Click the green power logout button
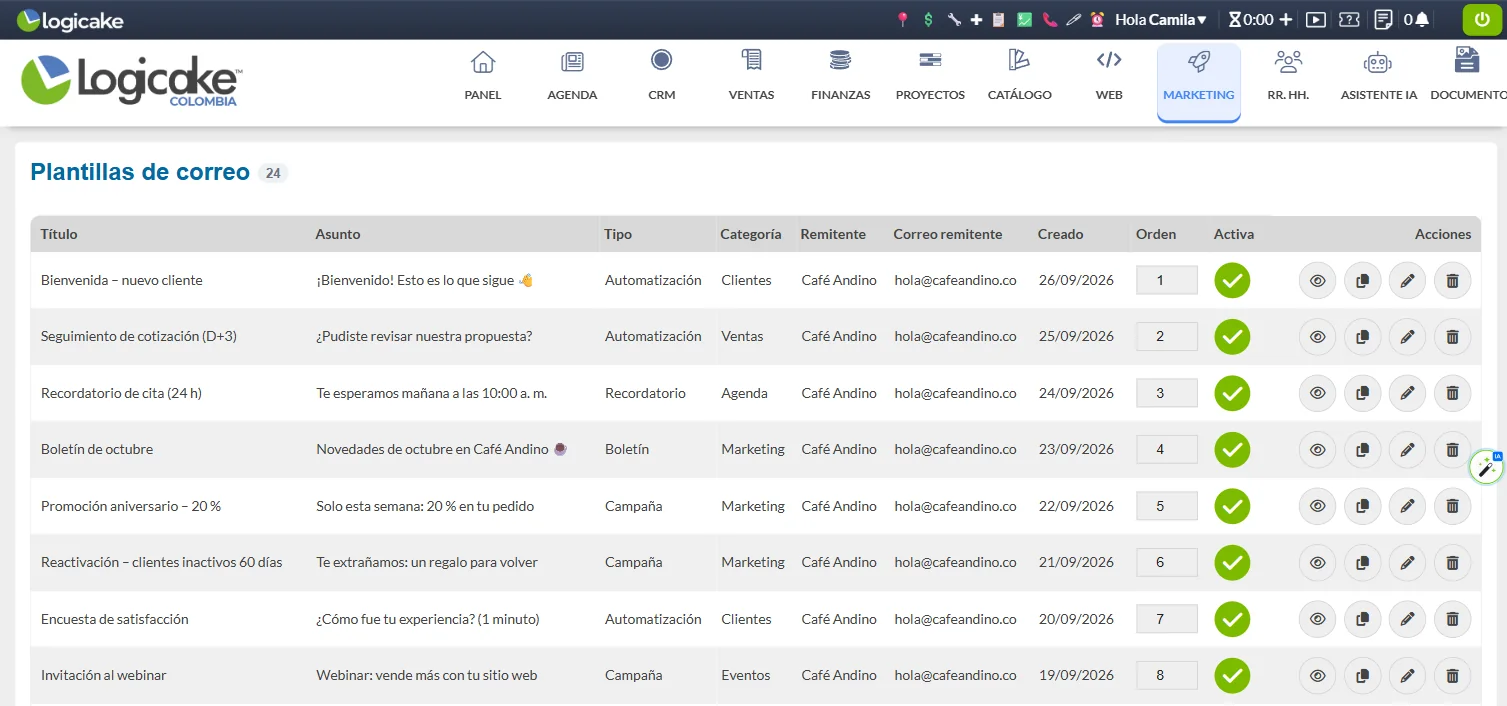Viewport: 1507px width, 706px height. [1482, 20]
